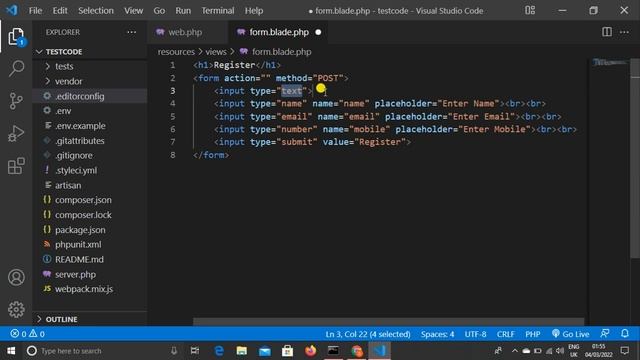Start Go Live server
The width and height of the screenshot is (640, 360).
tap(570, 334)
